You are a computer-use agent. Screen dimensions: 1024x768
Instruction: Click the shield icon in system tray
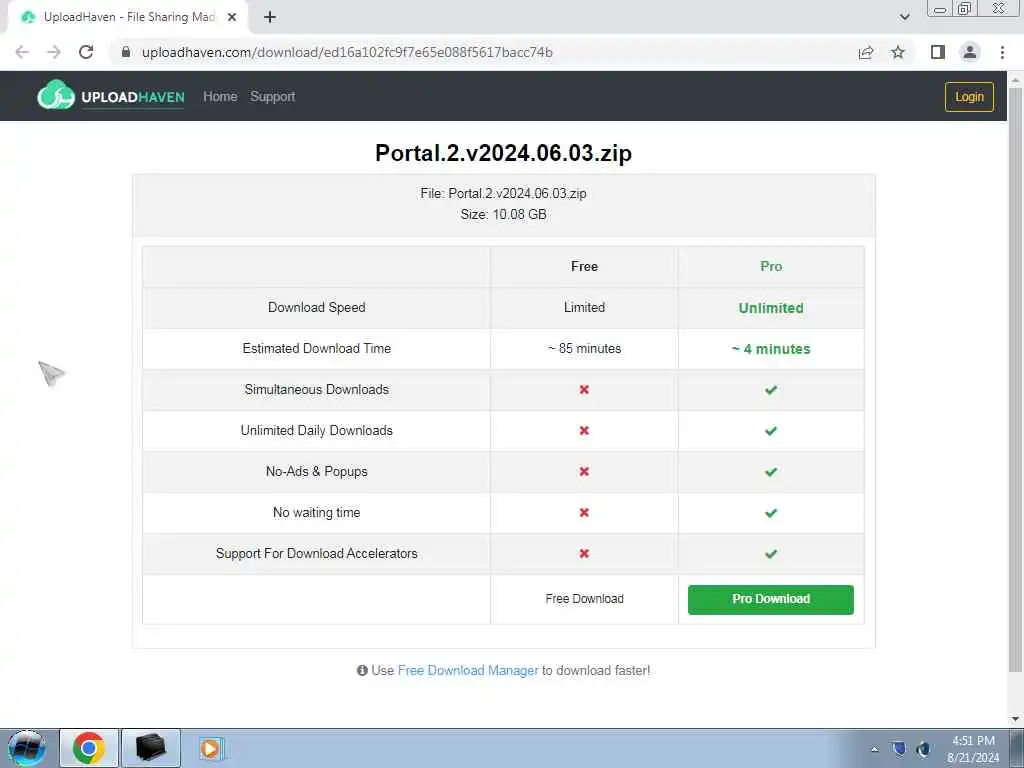pyautogui.click(x=899, y=748)
